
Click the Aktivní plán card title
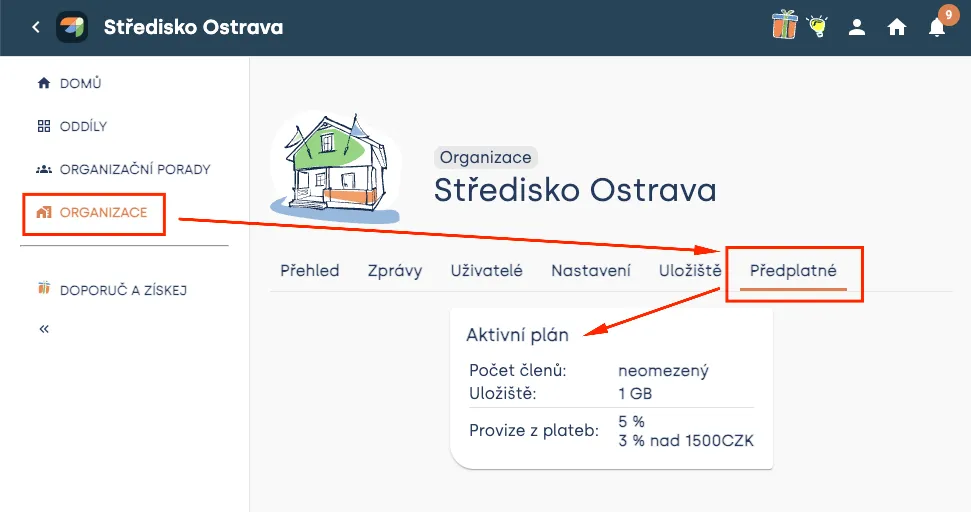517,335
